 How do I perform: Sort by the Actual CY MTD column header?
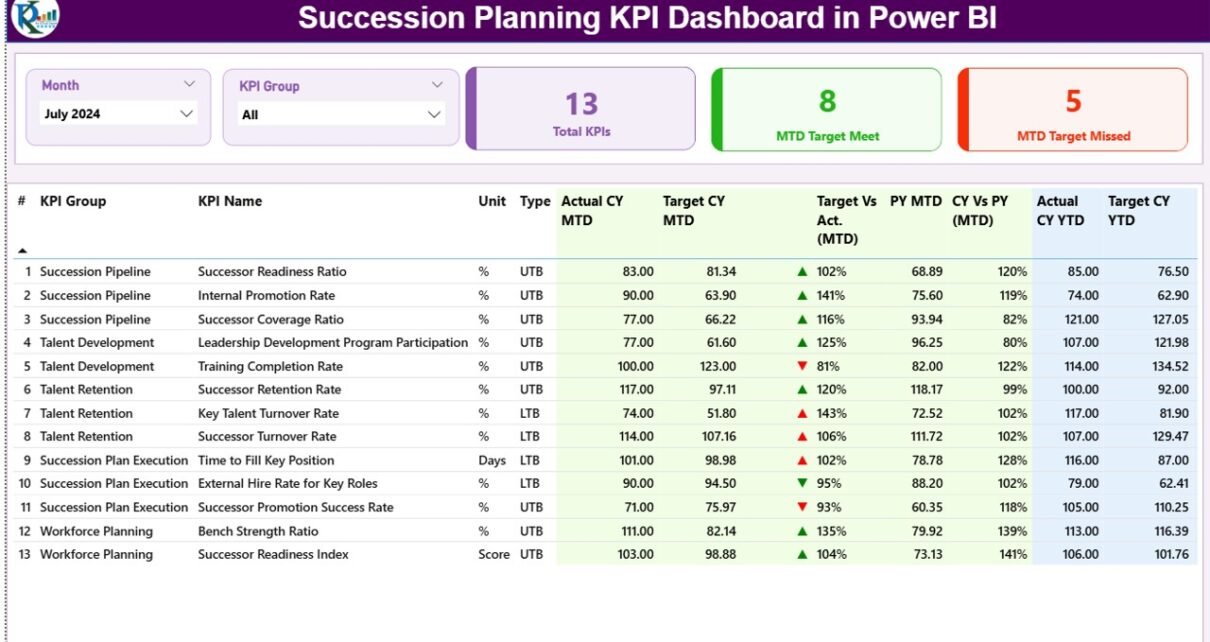[x=592, y=210]
